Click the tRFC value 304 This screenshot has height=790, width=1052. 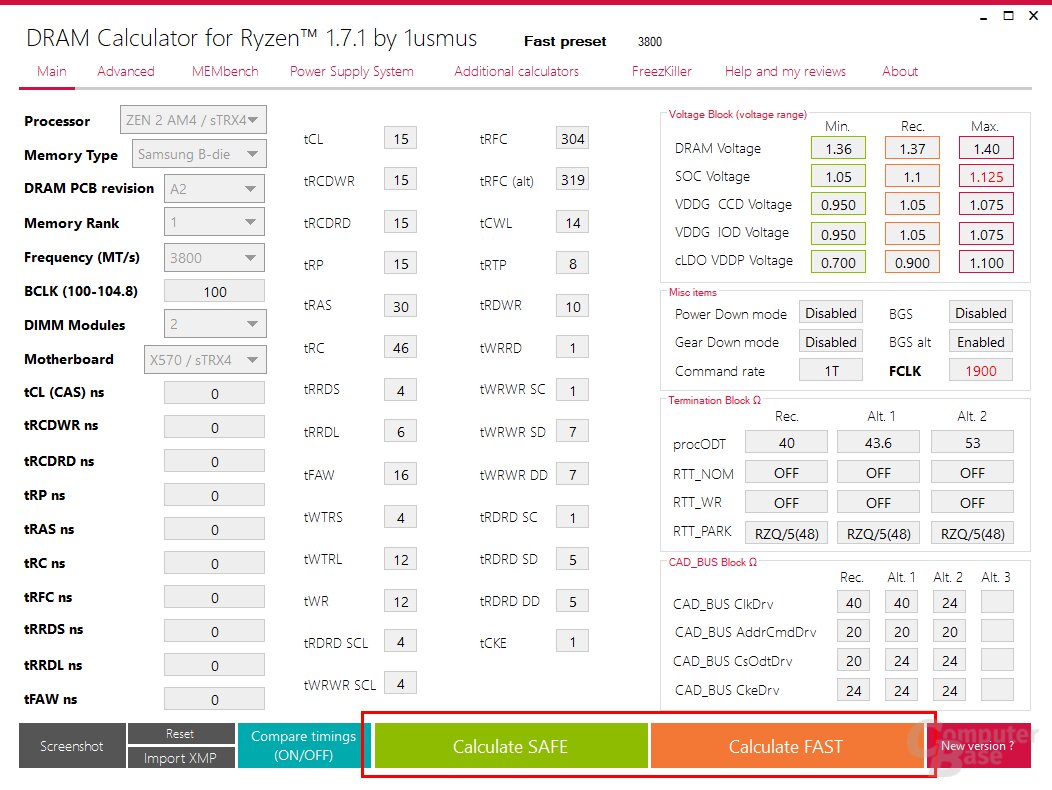pyautogui.click(x=572, y=138)
